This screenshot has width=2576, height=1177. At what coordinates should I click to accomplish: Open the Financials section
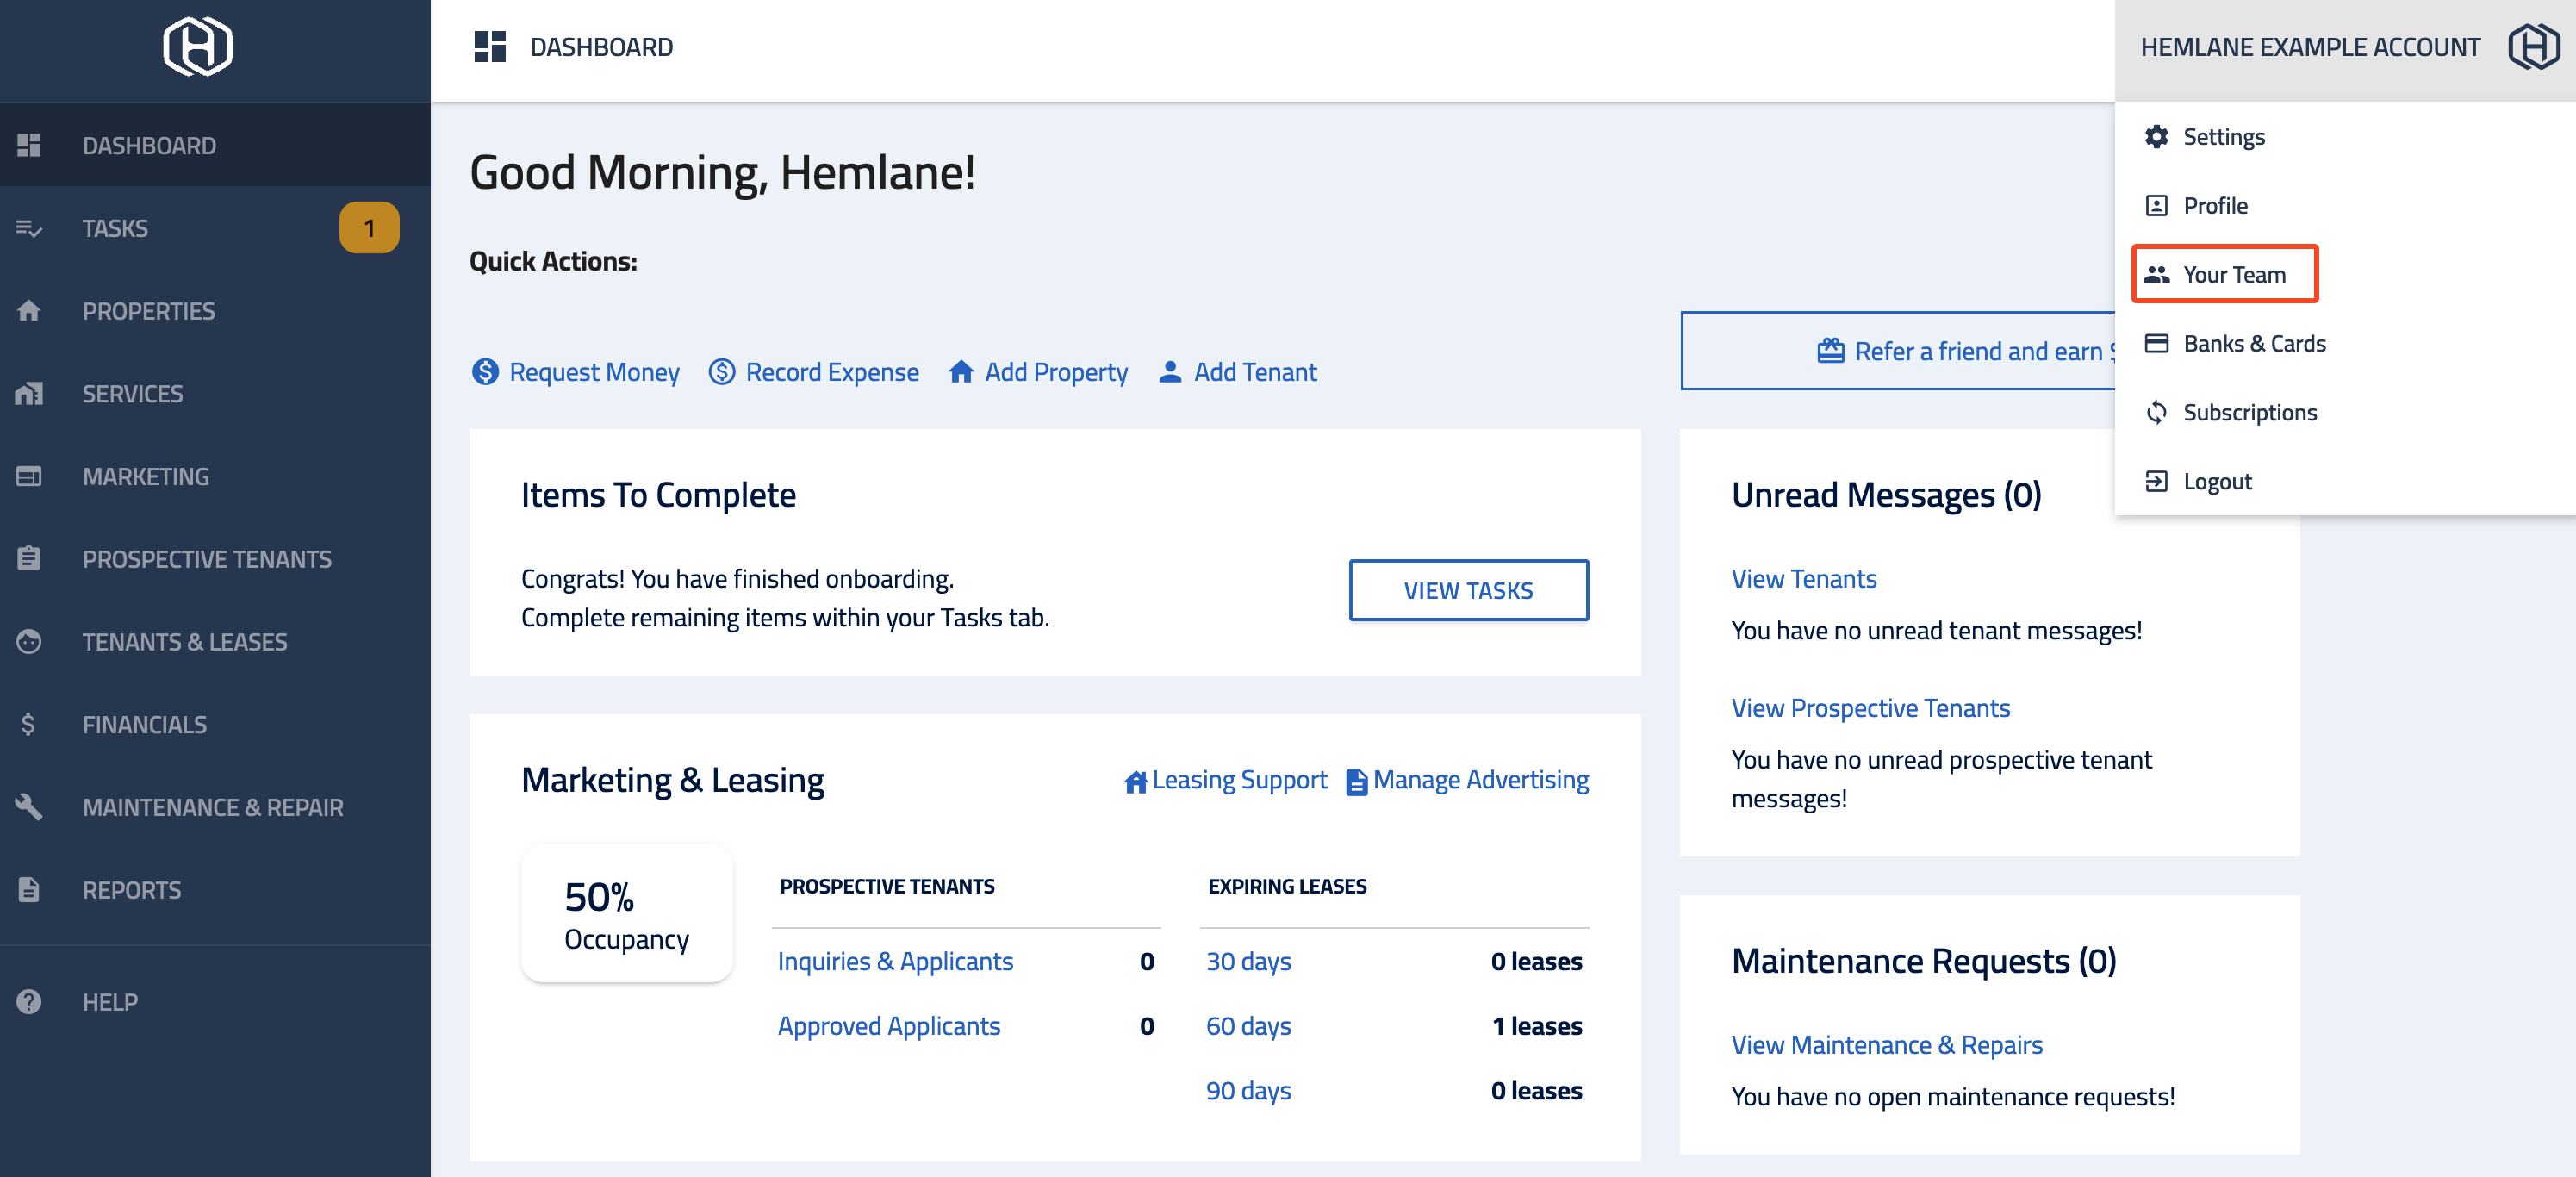tap(215, 725)
